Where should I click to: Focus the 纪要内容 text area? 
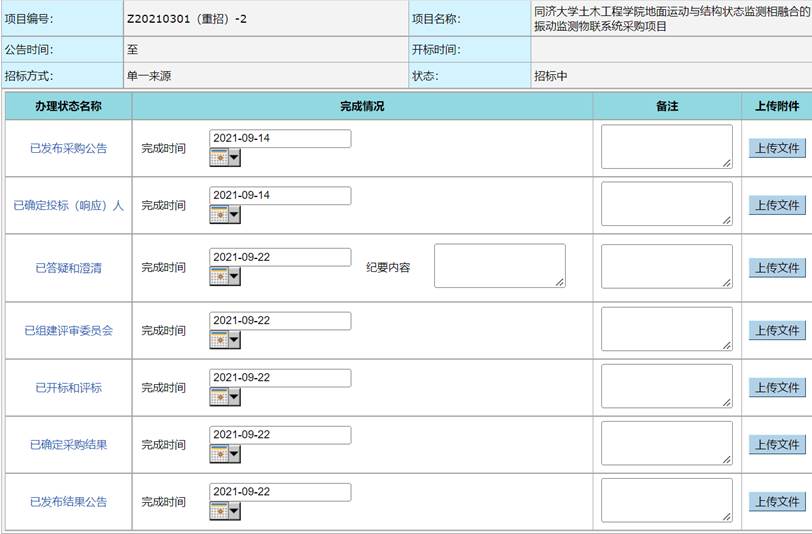pyautogui.click(x=499, y=265)
